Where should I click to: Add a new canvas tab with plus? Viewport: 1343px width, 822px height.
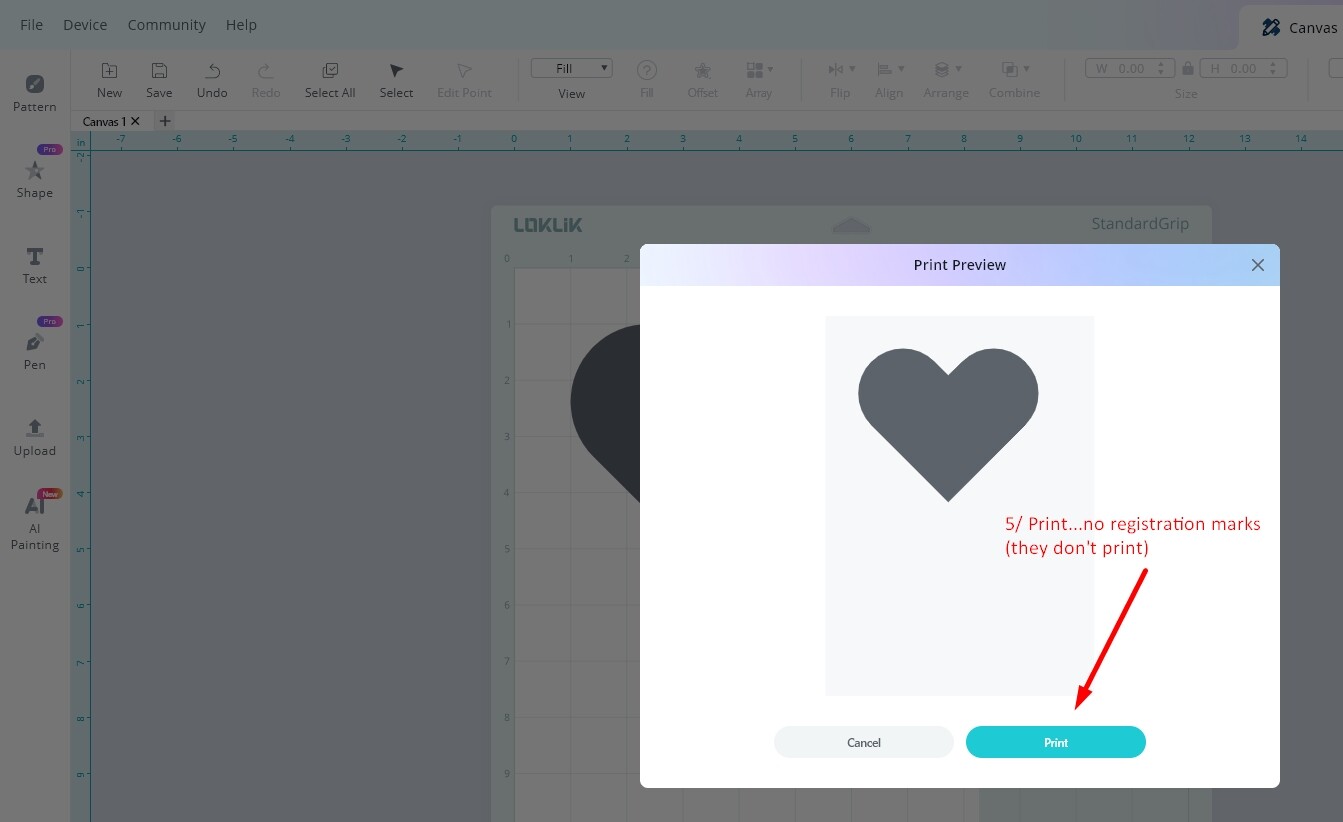(x=166, y=121)
